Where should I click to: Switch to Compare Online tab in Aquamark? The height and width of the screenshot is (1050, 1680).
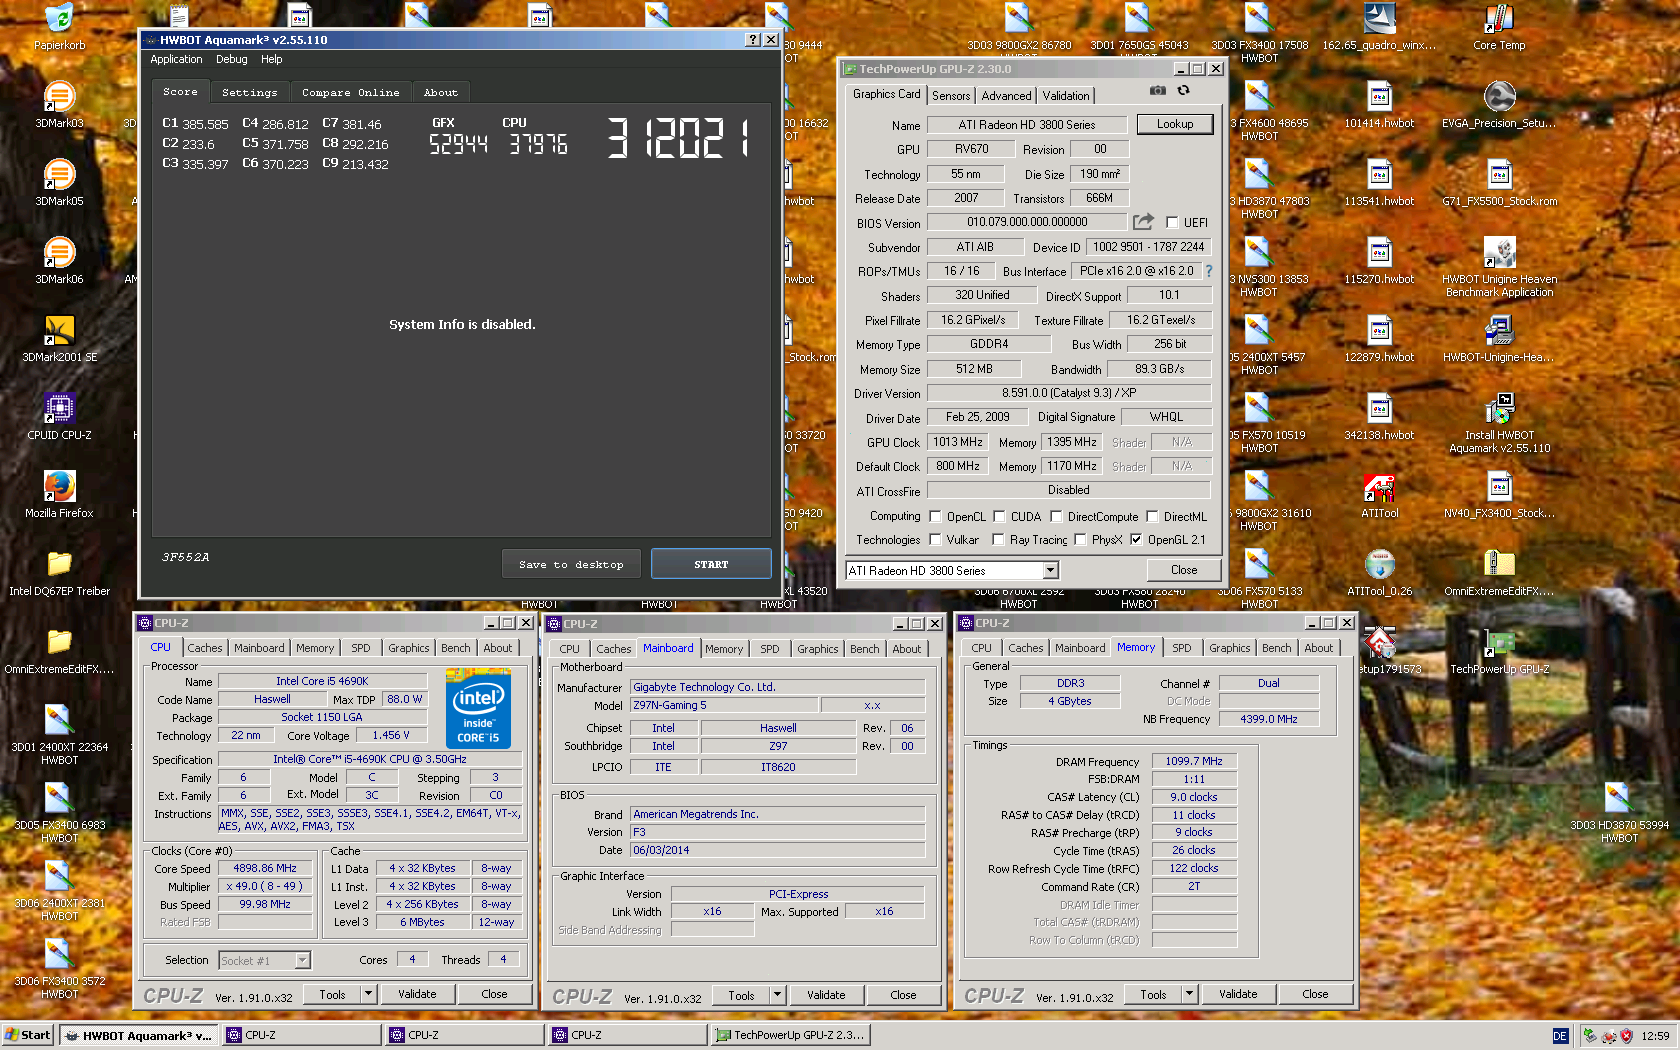tap(351, 92)
